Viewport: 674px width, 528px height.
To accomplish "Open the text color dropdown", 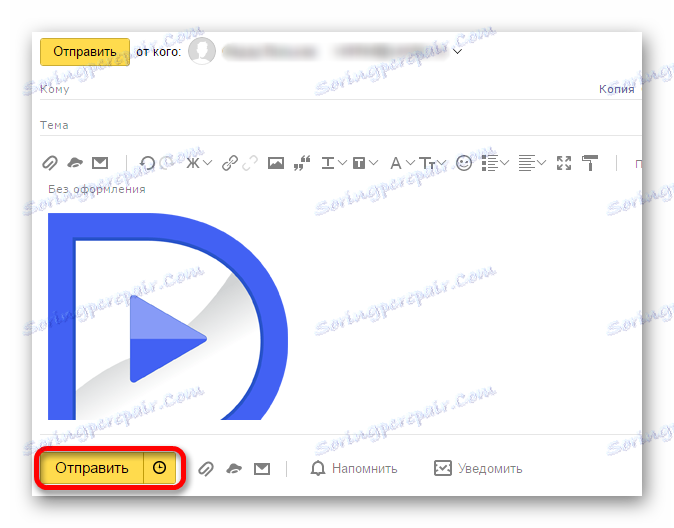I will click(334, 163).
